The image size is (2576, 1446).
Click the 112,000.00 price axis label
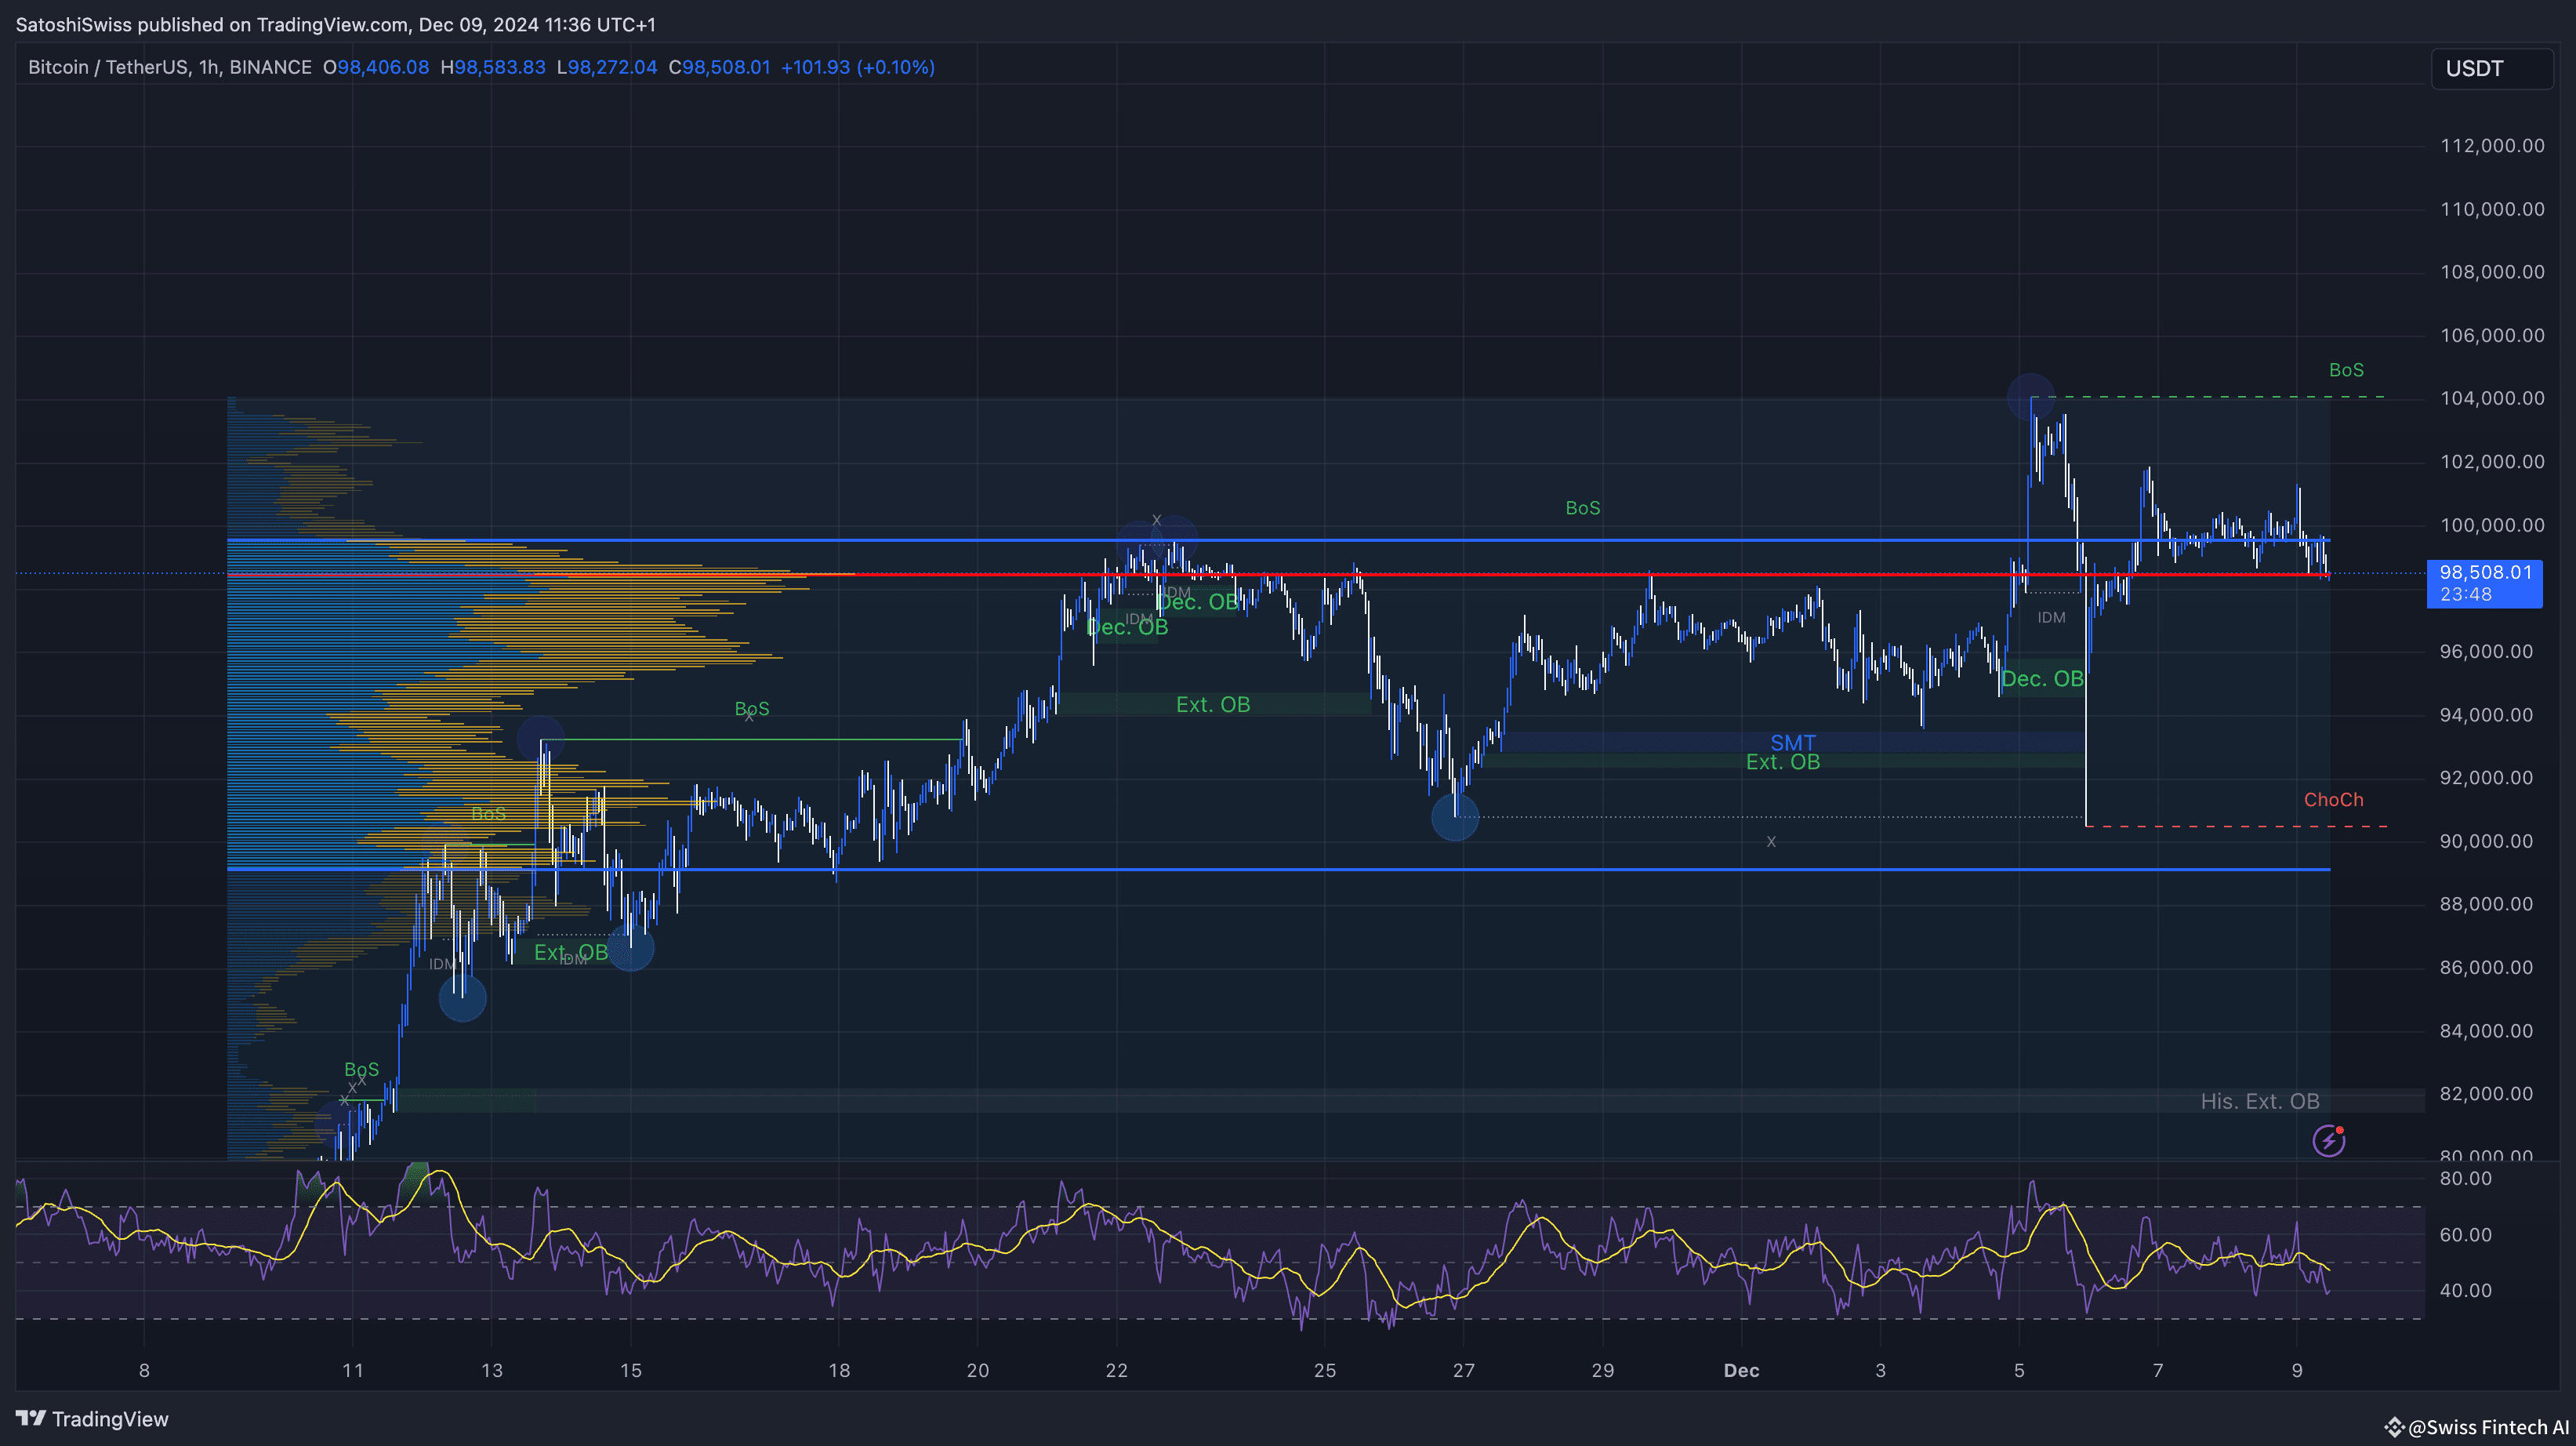2492,146
